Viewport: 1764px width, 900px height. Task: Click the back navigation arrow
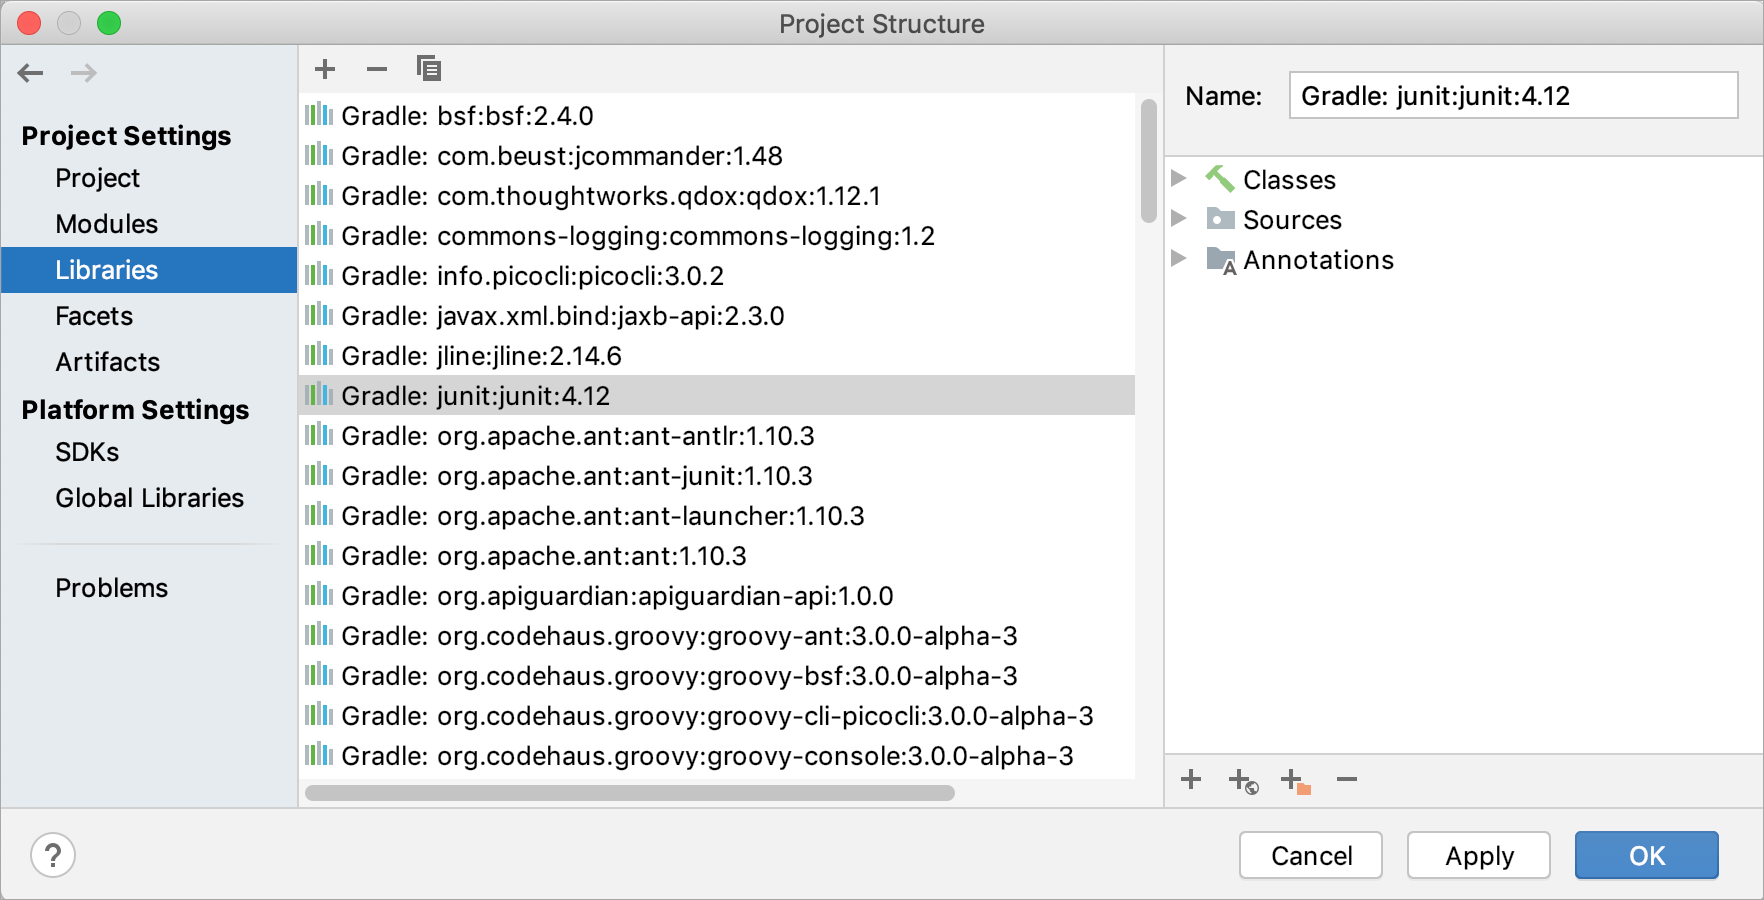(x=30, y=72)
